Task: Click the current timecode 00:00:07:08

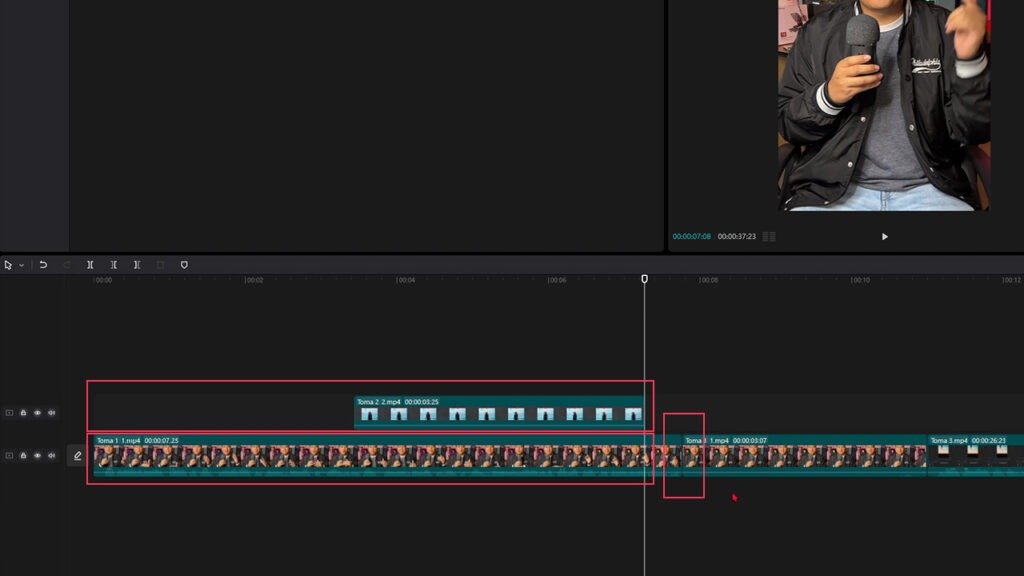Action: (x=692, y=236)
